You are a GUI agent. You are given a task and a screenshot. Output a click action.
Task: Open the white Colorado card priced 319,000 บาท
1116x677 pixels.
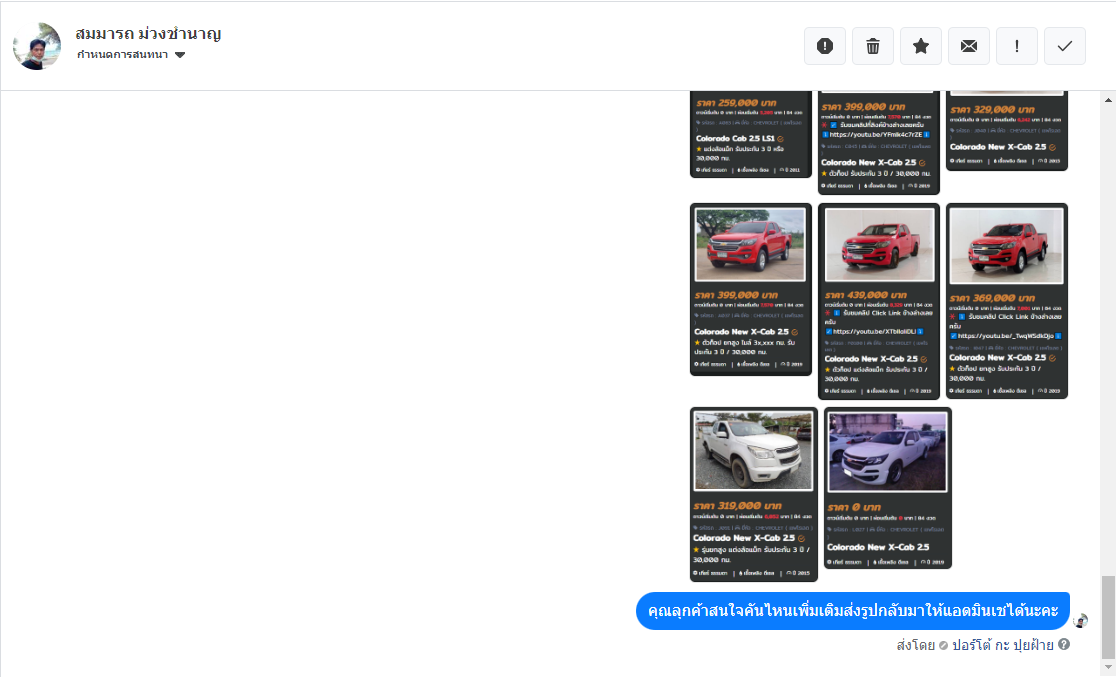[x=754, y=494]
